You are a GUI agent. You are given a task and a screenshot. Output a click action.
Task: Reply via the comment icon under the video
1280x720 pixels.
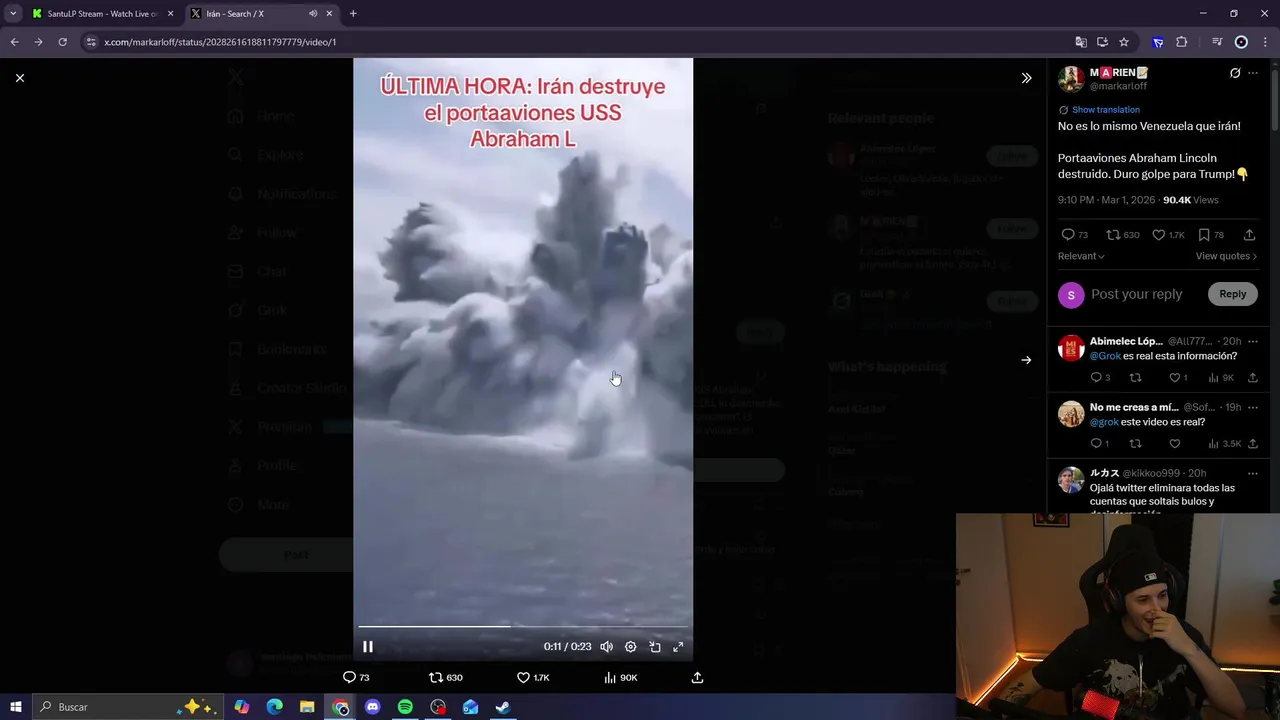click(357, 677)
